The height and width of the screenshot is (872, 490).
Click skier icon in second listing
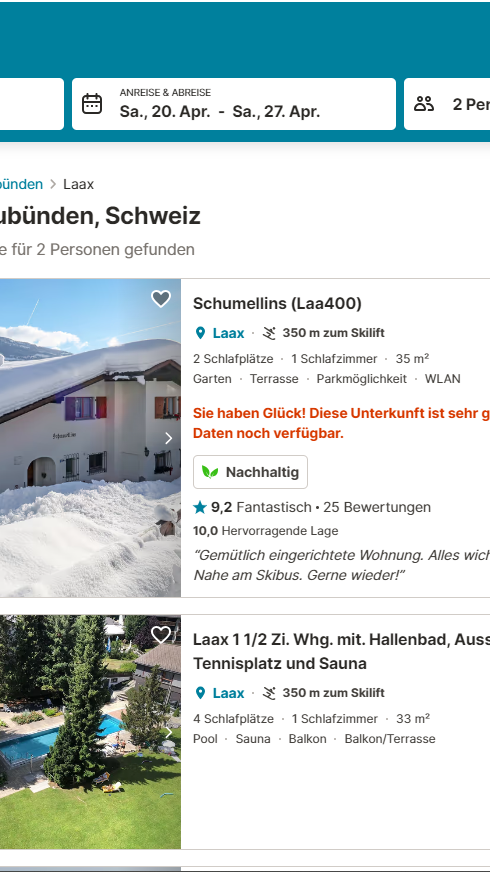point(269,693)
